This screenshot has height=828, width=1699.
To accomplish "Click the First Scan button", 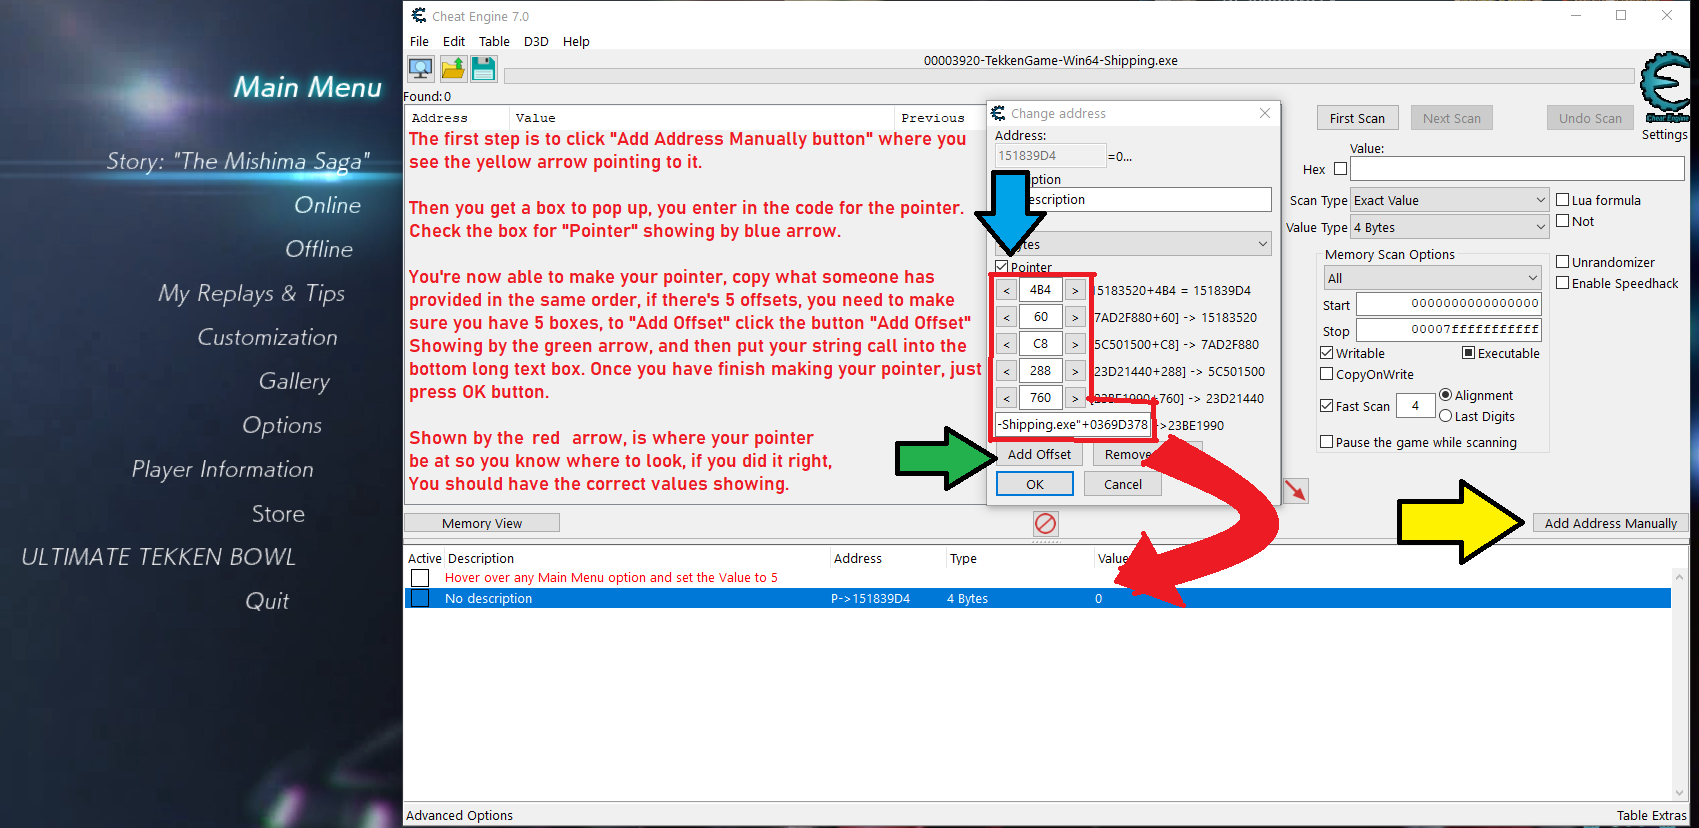I will tap(1357, 118).
